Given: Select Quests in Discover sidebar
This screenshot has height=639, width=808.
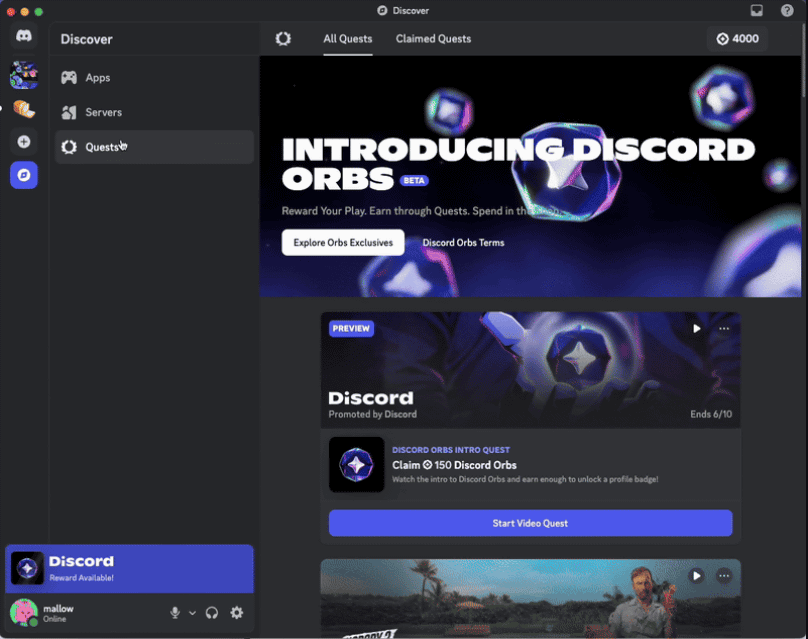Looking at the screenshot, I should pyautogui.click(x=155, y=147).
